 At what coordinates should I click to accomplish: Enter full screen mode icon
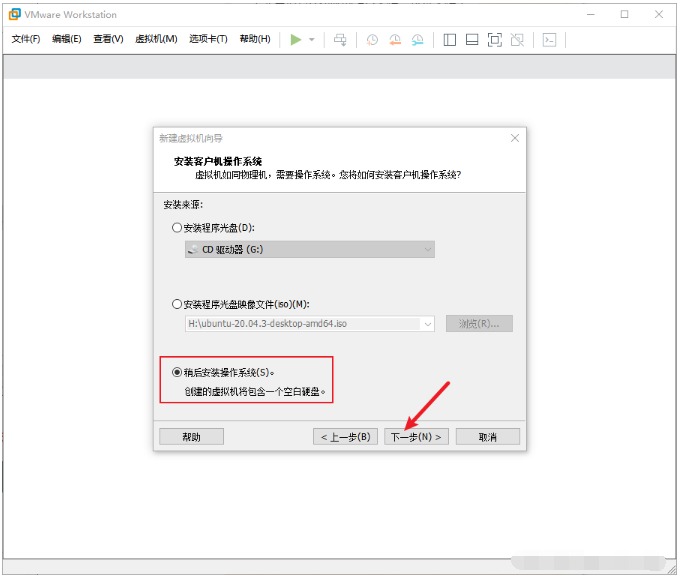click(495, 40)
